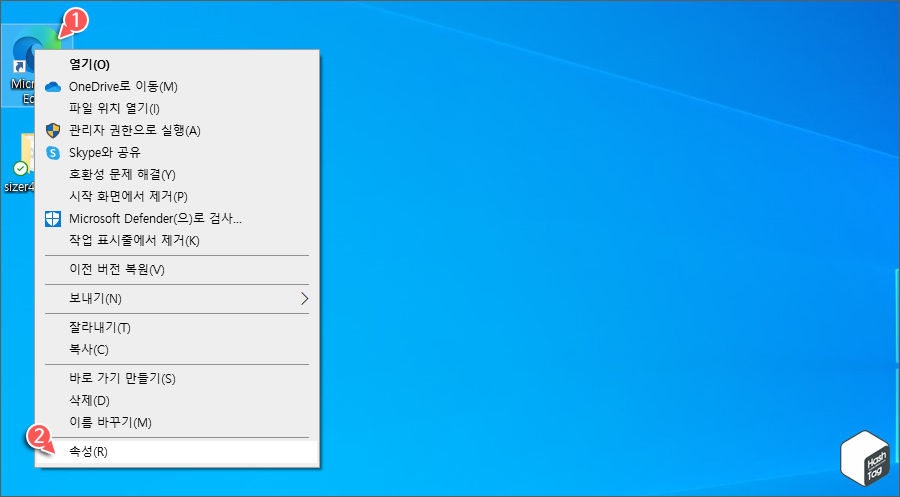
Task: Click the OneDrive cloud icon
Action: click(53, 87)
